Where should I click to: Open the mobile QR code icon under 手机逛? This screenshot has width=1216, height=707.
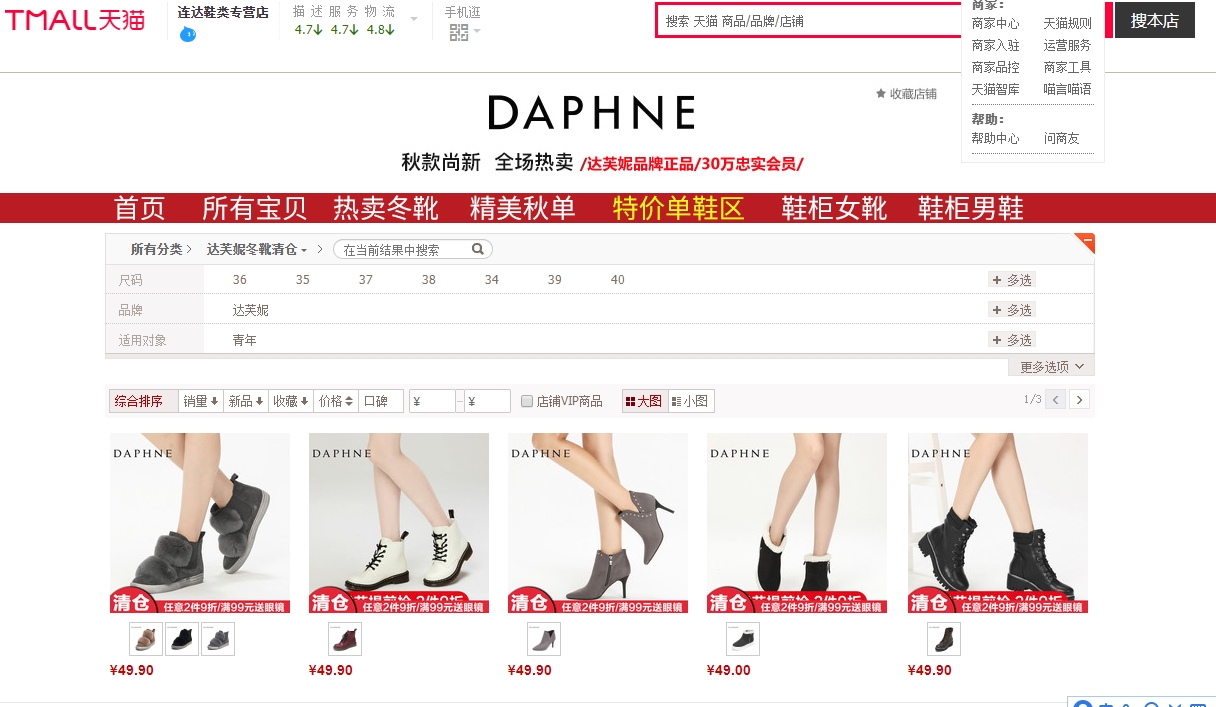[459, 32]
